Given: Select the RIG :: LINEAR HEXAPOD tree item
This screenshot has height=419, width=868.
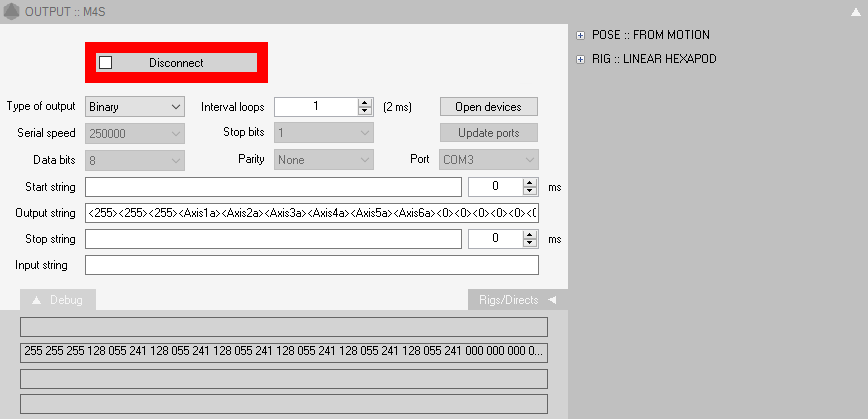Looking at the screenshot, I should click(654, 59).
